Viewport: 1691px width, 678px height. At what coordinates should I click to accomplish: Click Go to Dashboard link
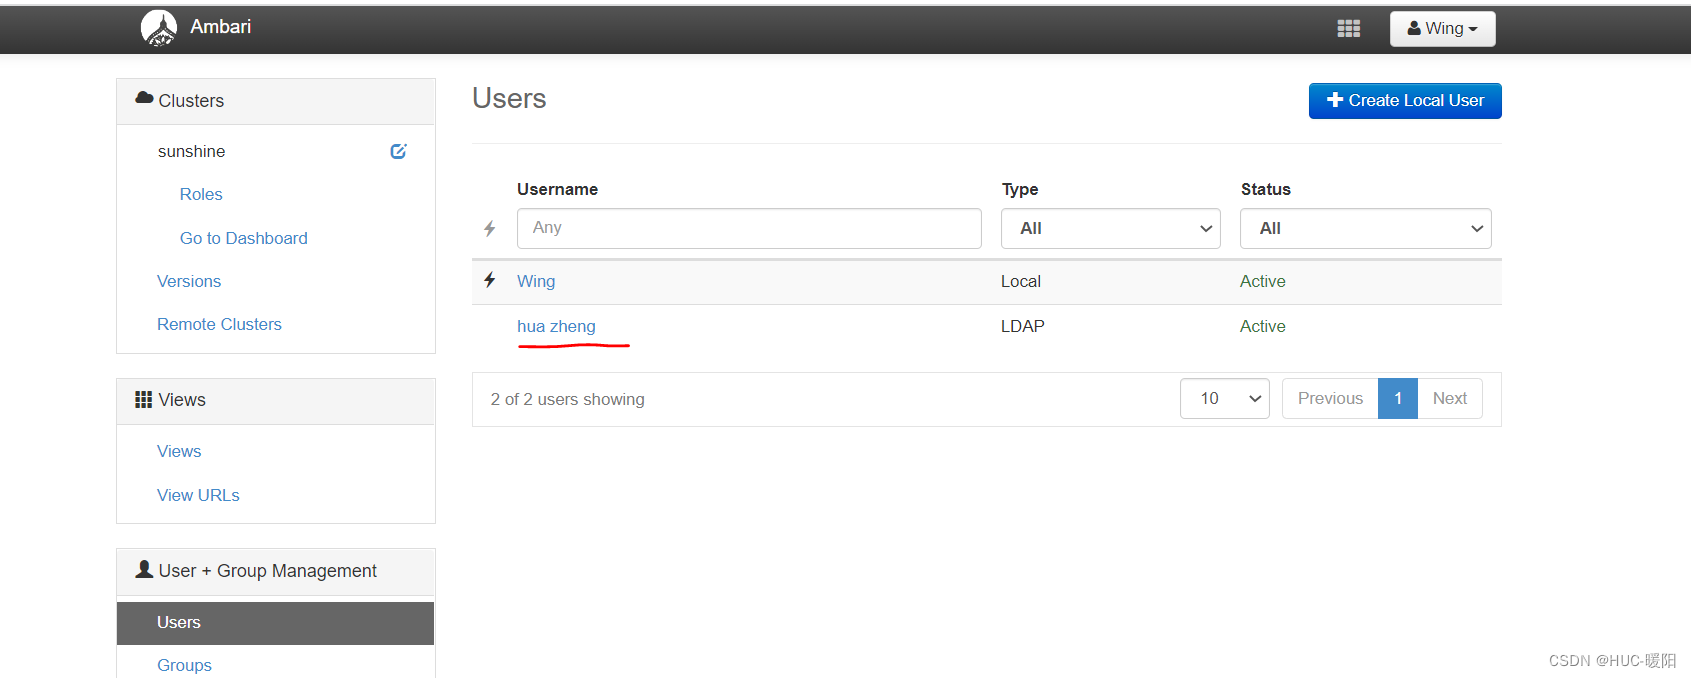(244, 238)
